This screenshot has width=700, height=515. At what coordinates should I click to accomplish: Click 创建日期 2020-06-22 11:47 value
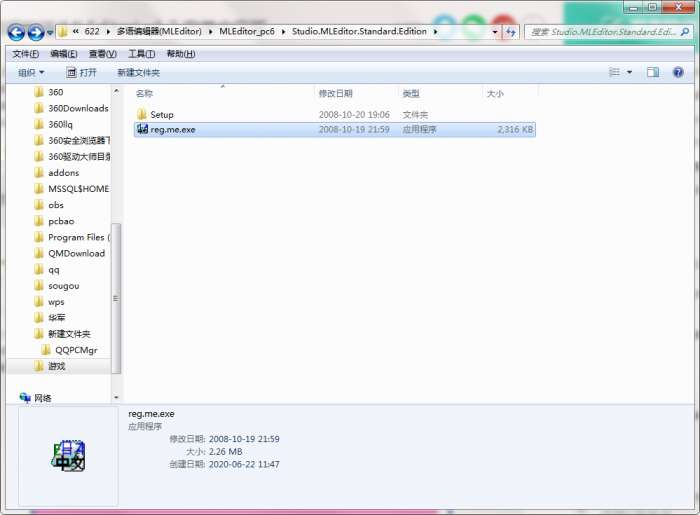(x=244, y=464)
